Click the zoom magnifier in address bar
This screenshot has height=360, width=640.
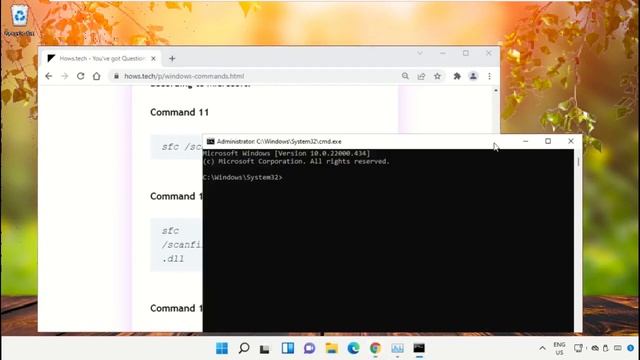coord(405,76)
